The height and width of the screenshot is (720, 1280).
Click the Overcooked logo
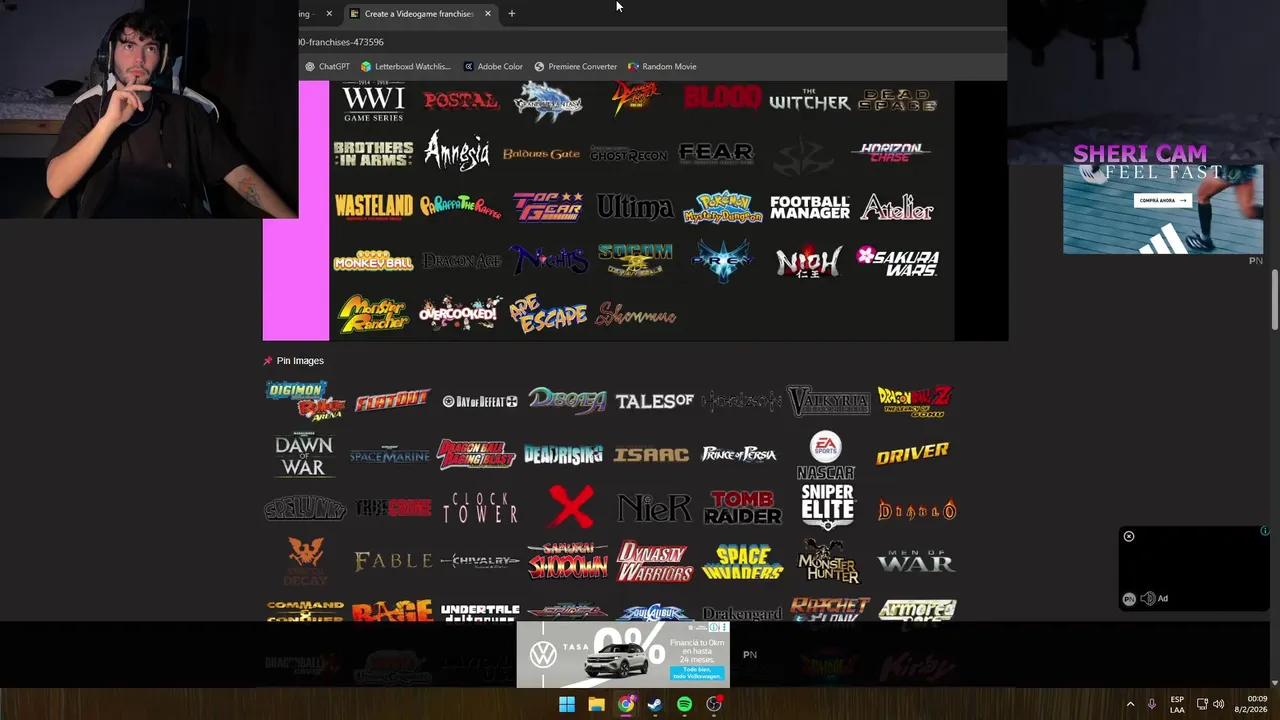tap(459, 314)
